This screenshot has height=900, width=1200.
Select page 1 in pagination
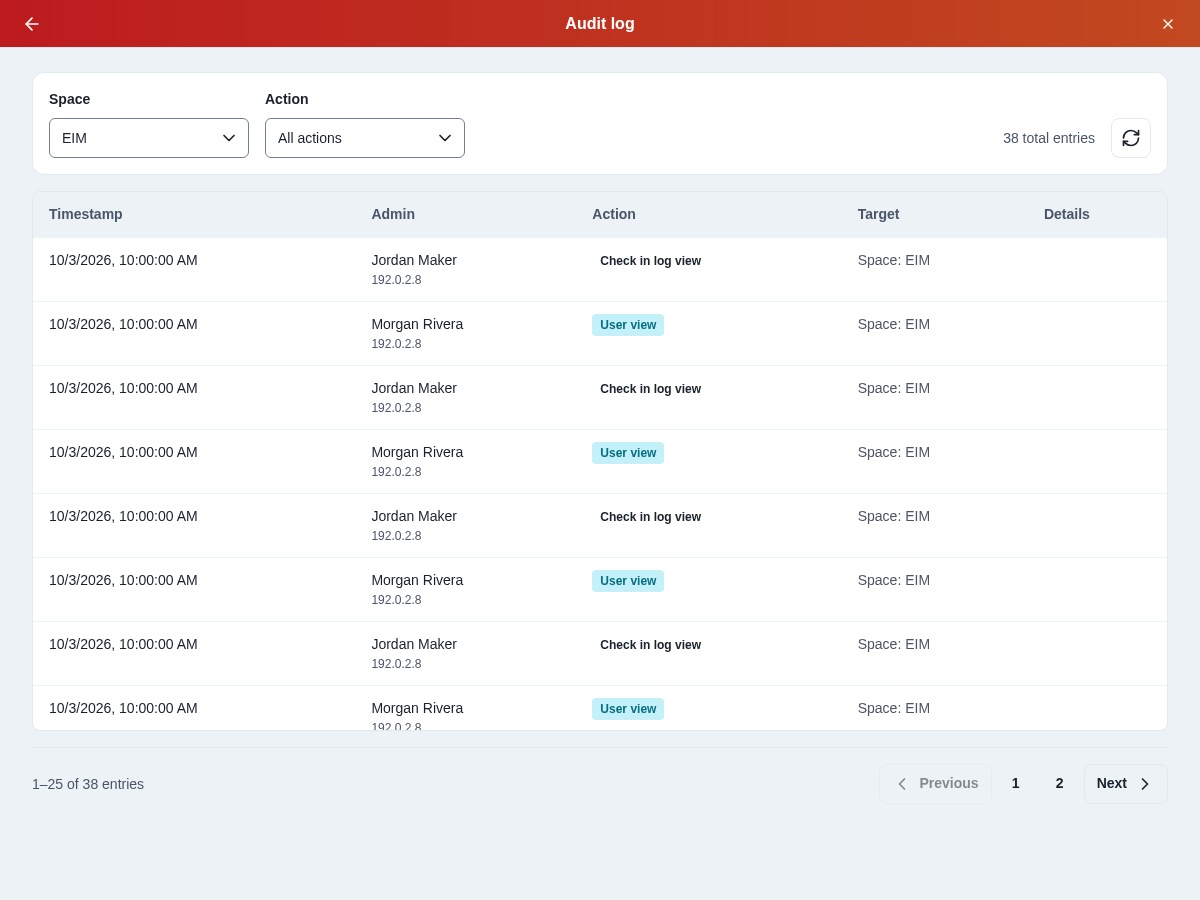(x=1016, y=784)
